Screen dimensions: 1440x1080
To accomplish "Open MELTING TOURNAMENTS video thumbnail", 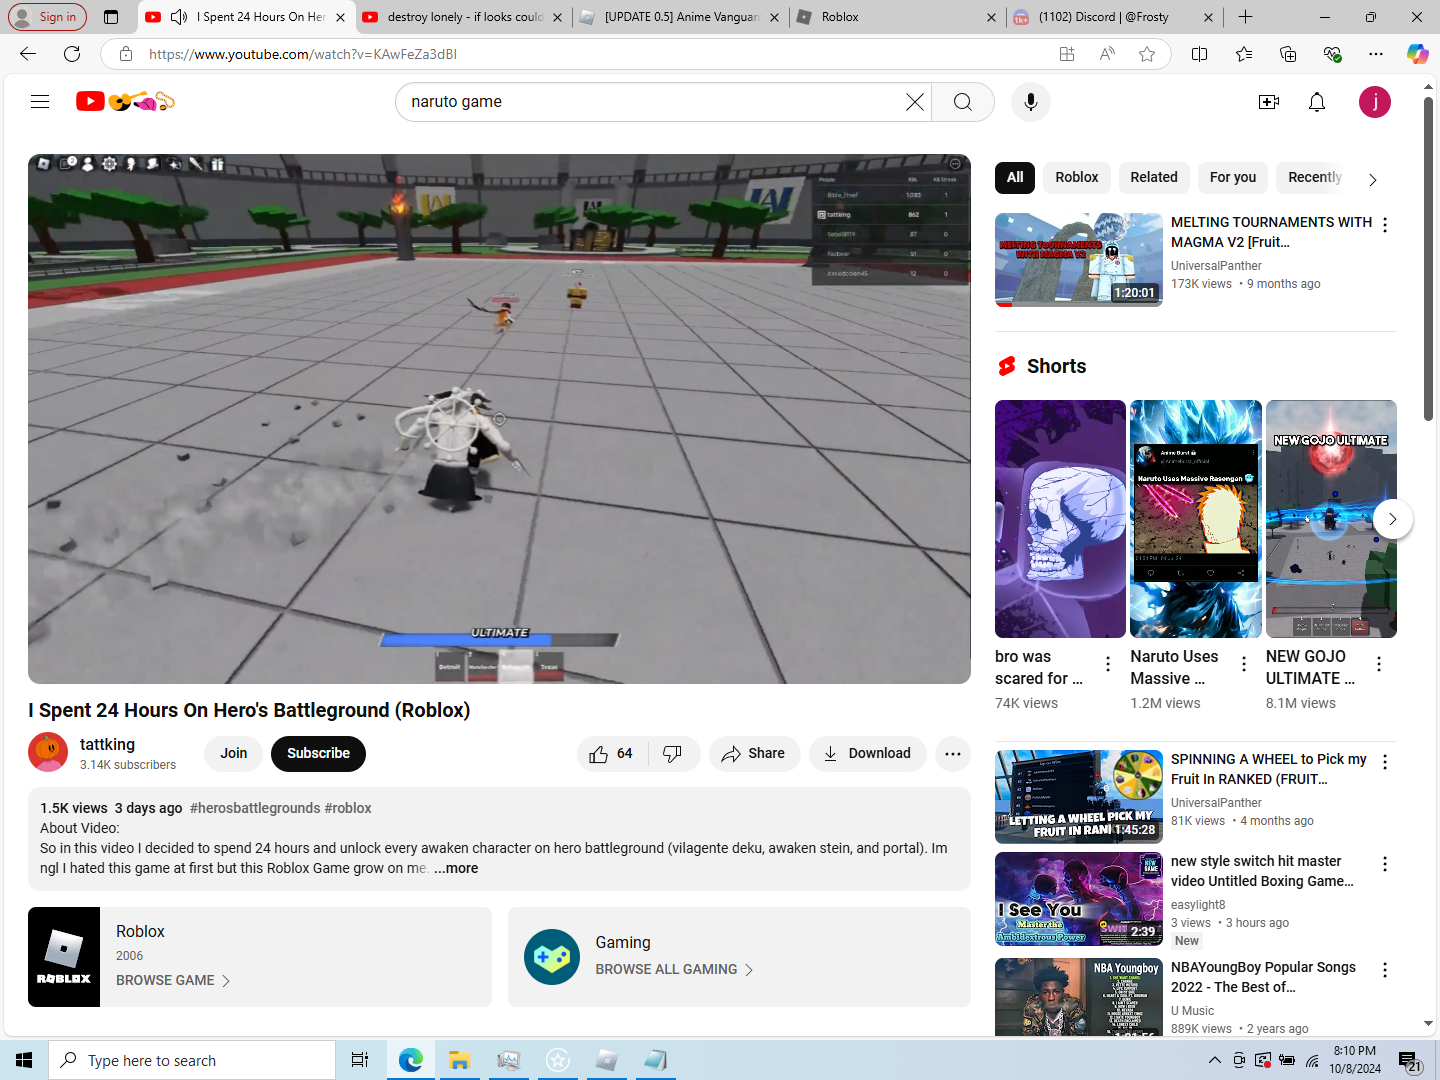I will click(1079, 260).
